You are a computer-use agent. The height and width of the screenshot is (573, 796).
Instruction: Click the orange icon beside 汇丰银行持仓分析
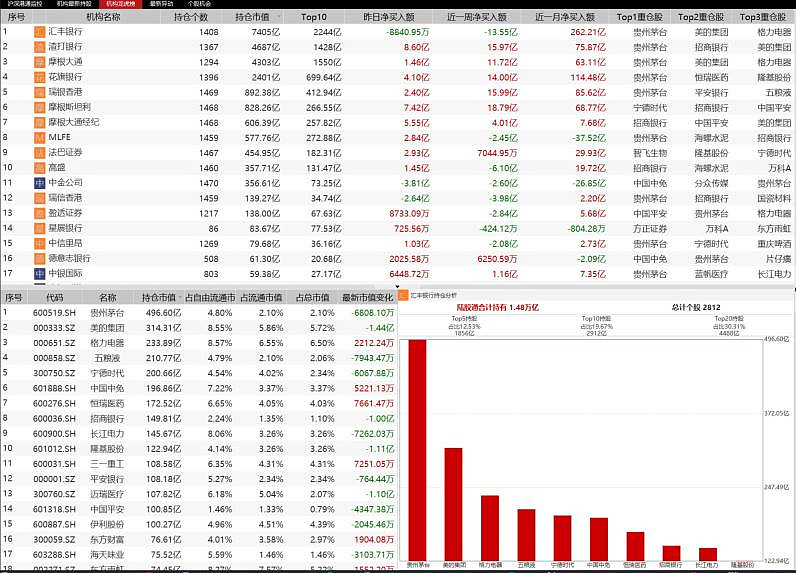403,295
